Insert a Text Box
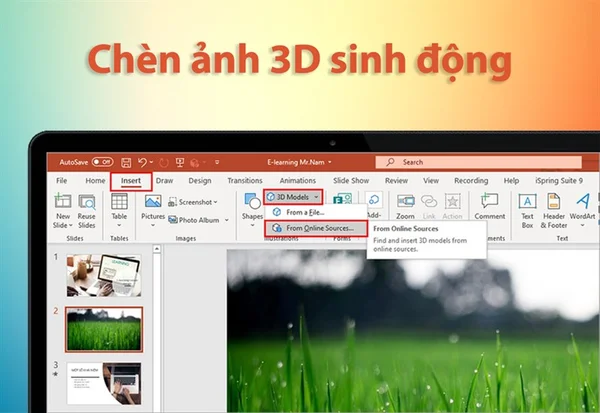Screen dimensions: 600x413 (x=527, y=211)
